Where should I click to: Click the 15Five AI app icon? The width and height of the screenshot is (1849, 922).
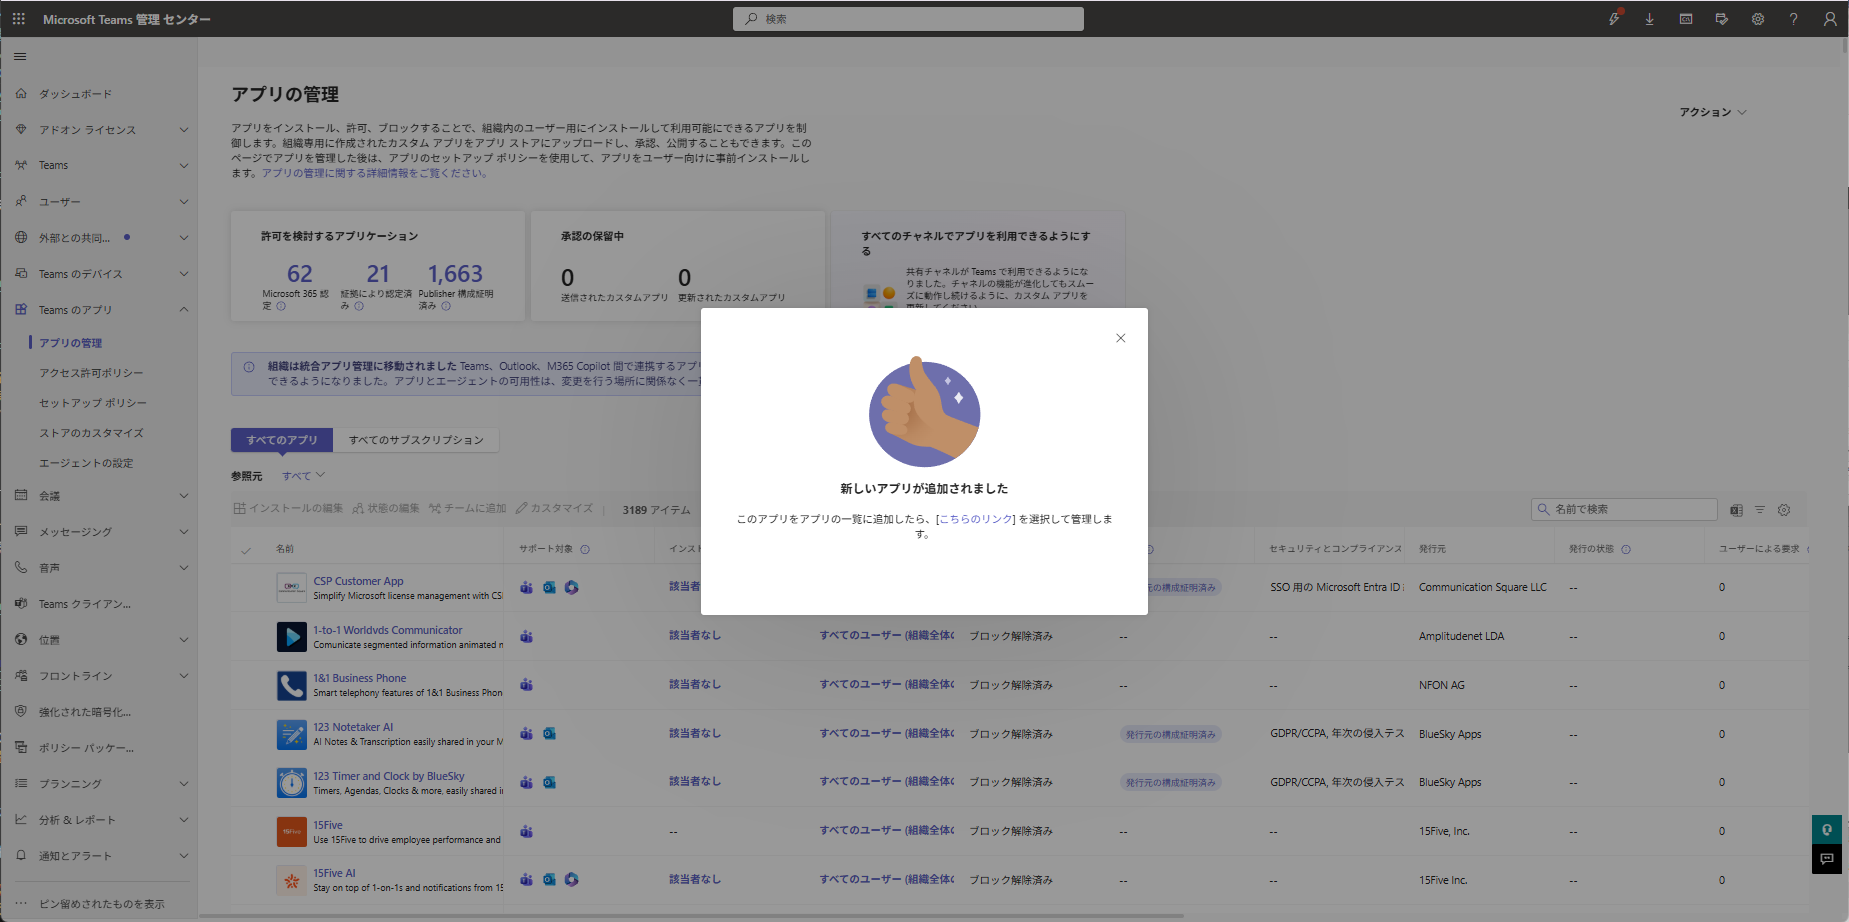[x=291, y=880]
